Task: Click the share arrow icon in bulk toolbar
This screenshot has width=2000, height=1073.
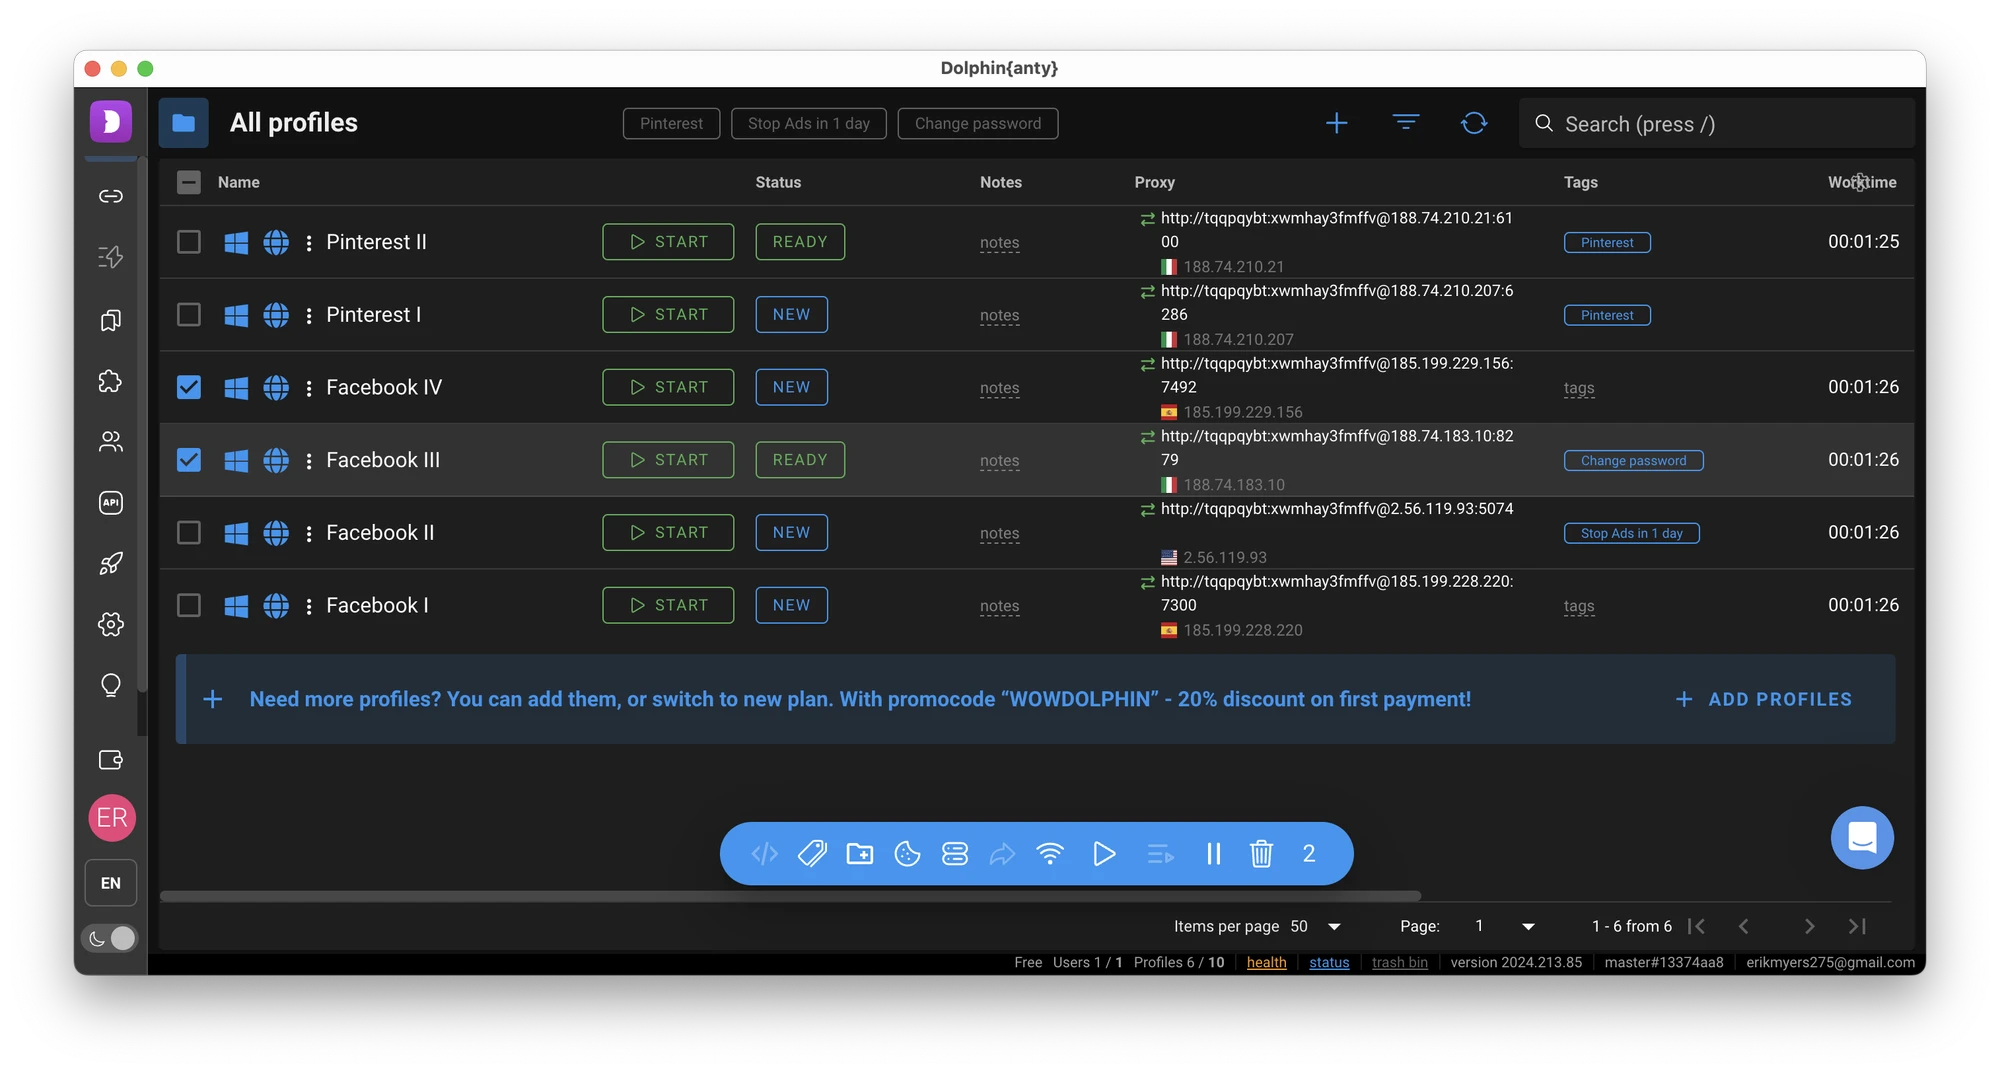Action: (x=1002, y=854)
